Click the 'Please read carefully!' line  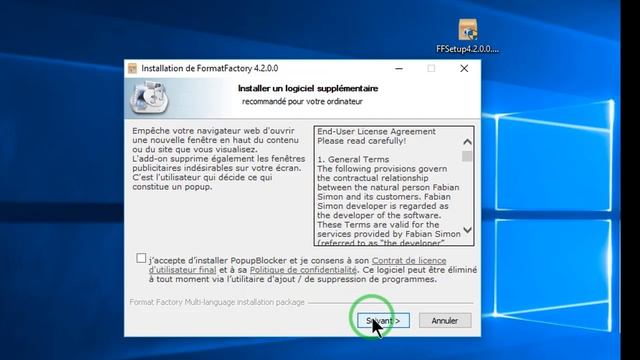362,141
